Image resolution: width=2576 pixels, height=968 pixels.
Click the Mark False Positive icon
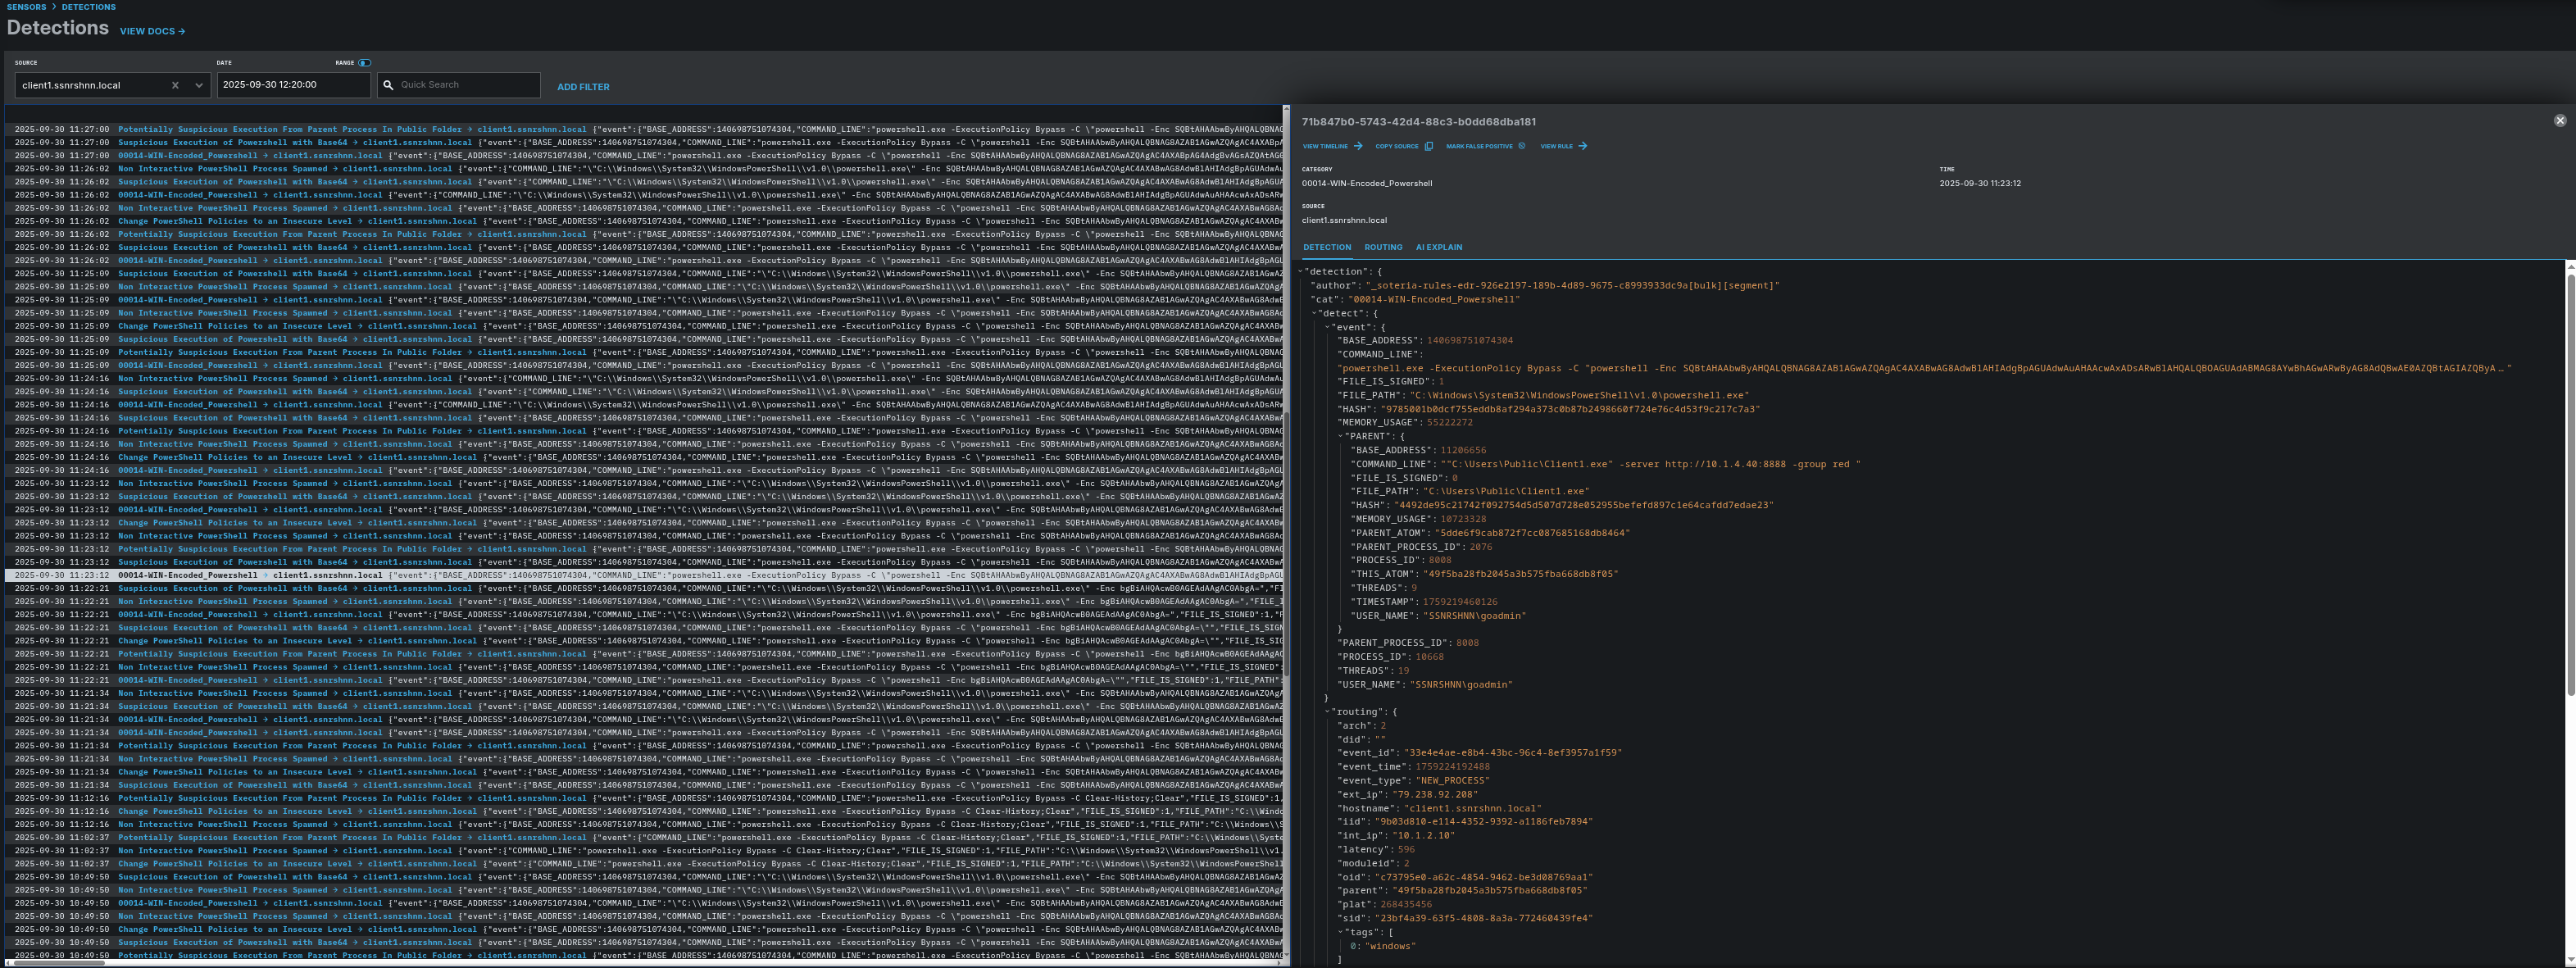coord(1522,146)
